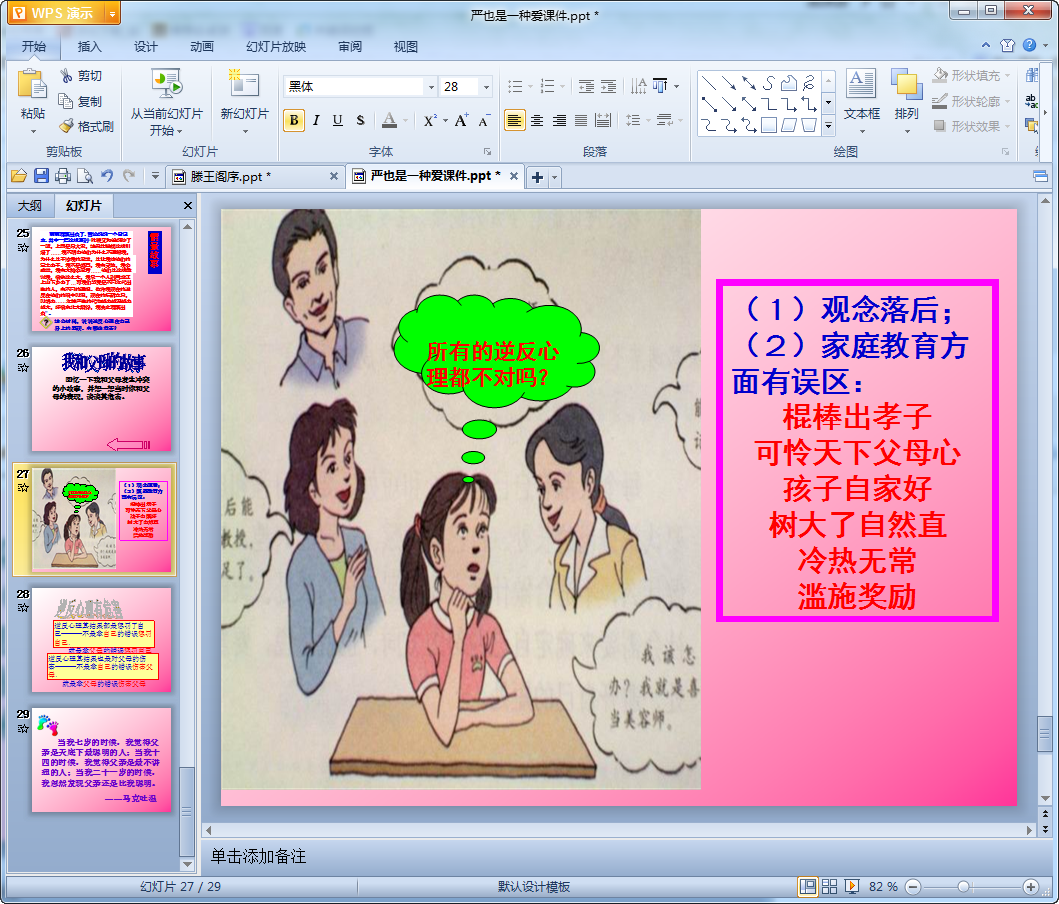
Task: Click the decrease indent icon
Action: [x=586, y=86]
